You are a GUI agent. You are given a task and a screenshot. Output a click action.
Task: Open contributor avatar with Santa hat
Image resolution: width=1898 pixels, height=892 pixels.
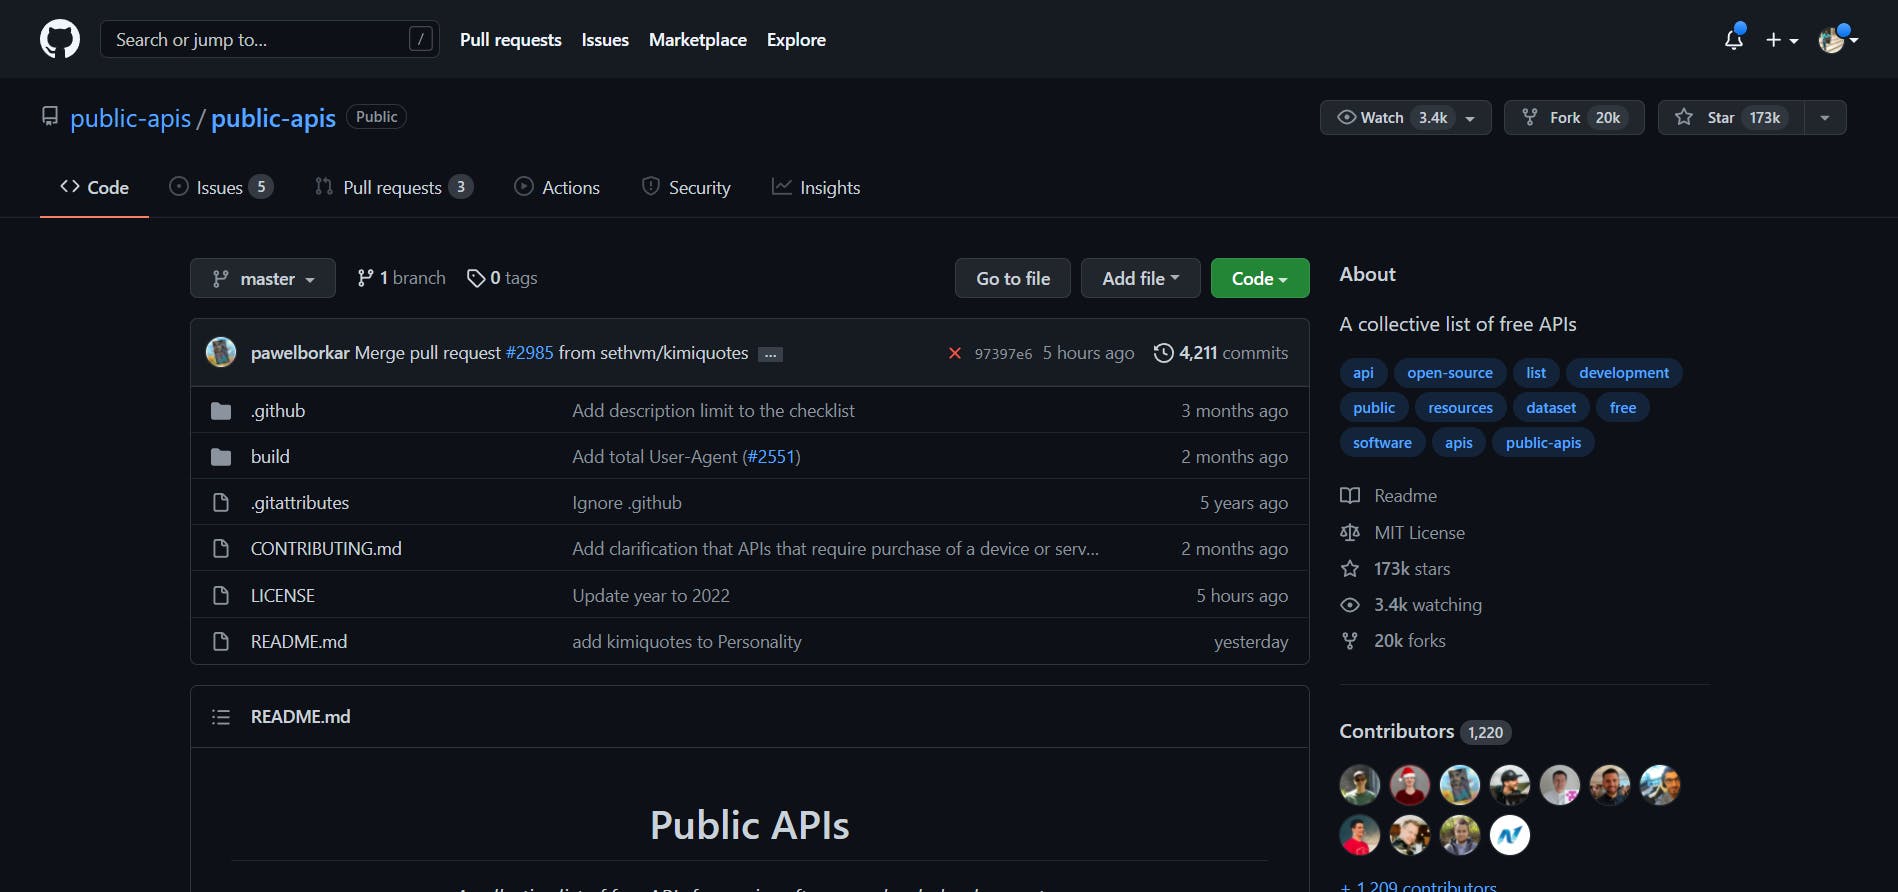pos(1410,785)
